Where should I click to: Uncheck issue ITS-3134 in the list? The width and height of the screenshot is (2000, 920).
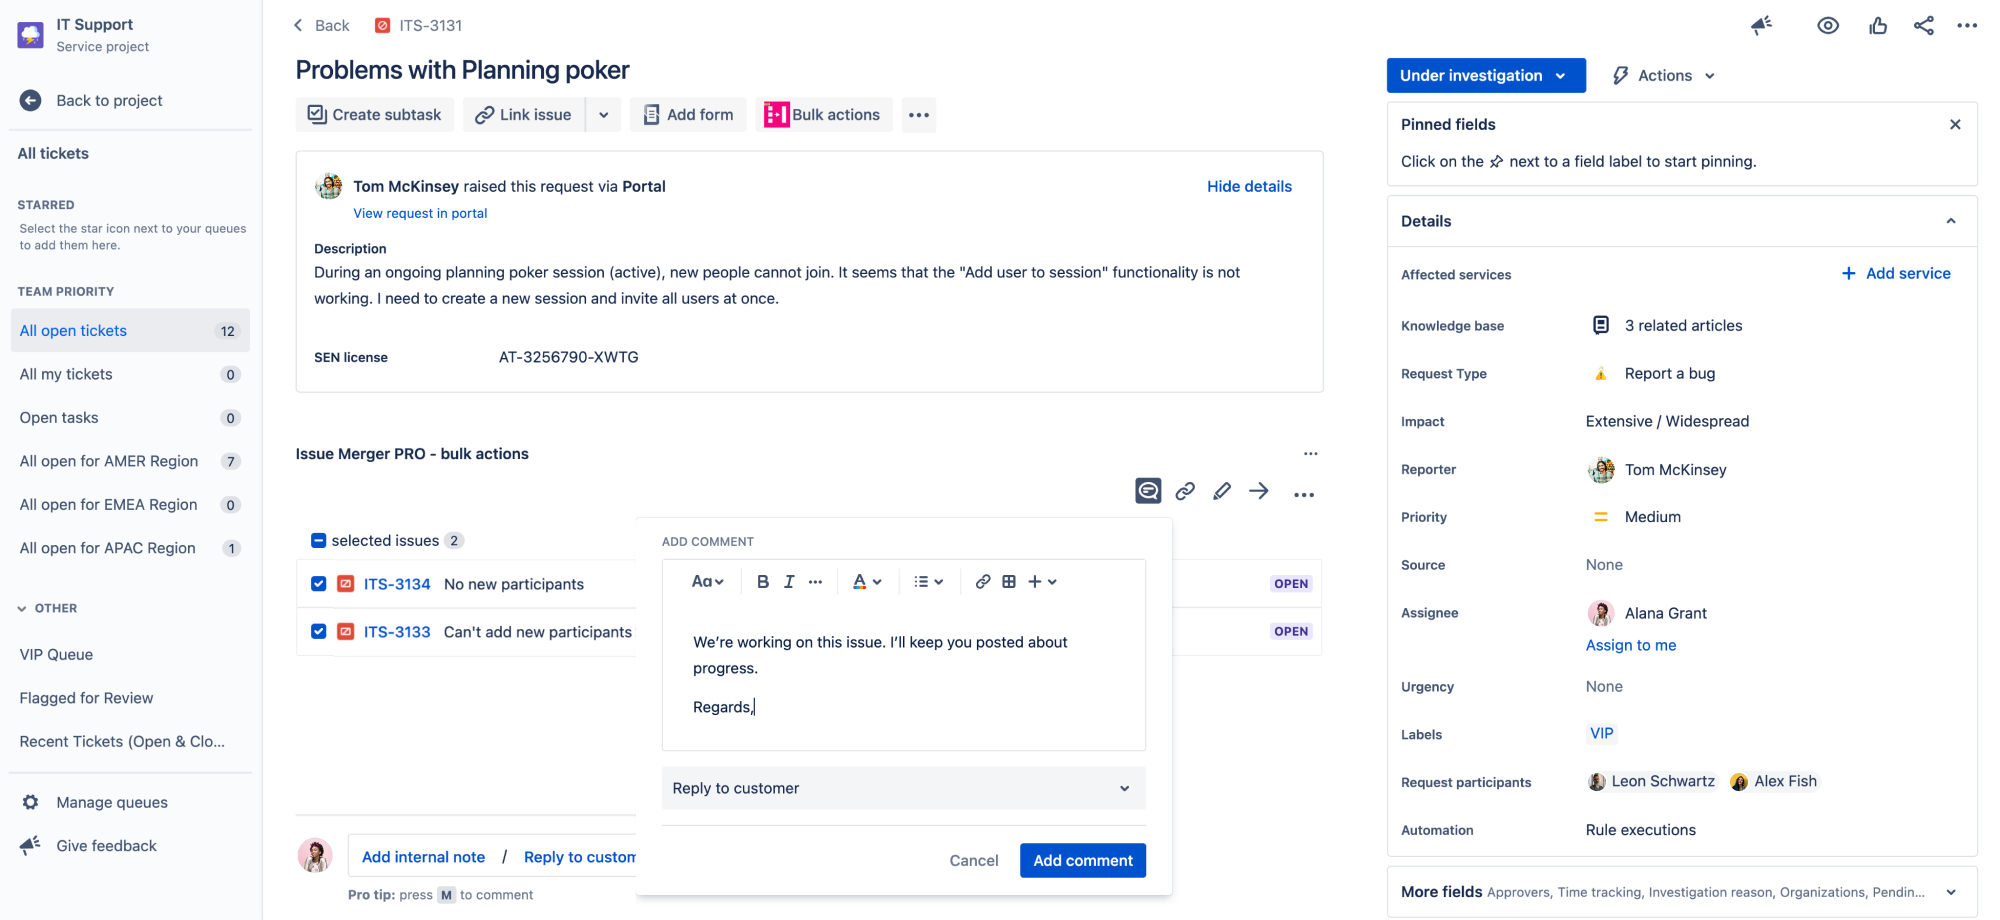pyautogui.click(x=318, y=584)
